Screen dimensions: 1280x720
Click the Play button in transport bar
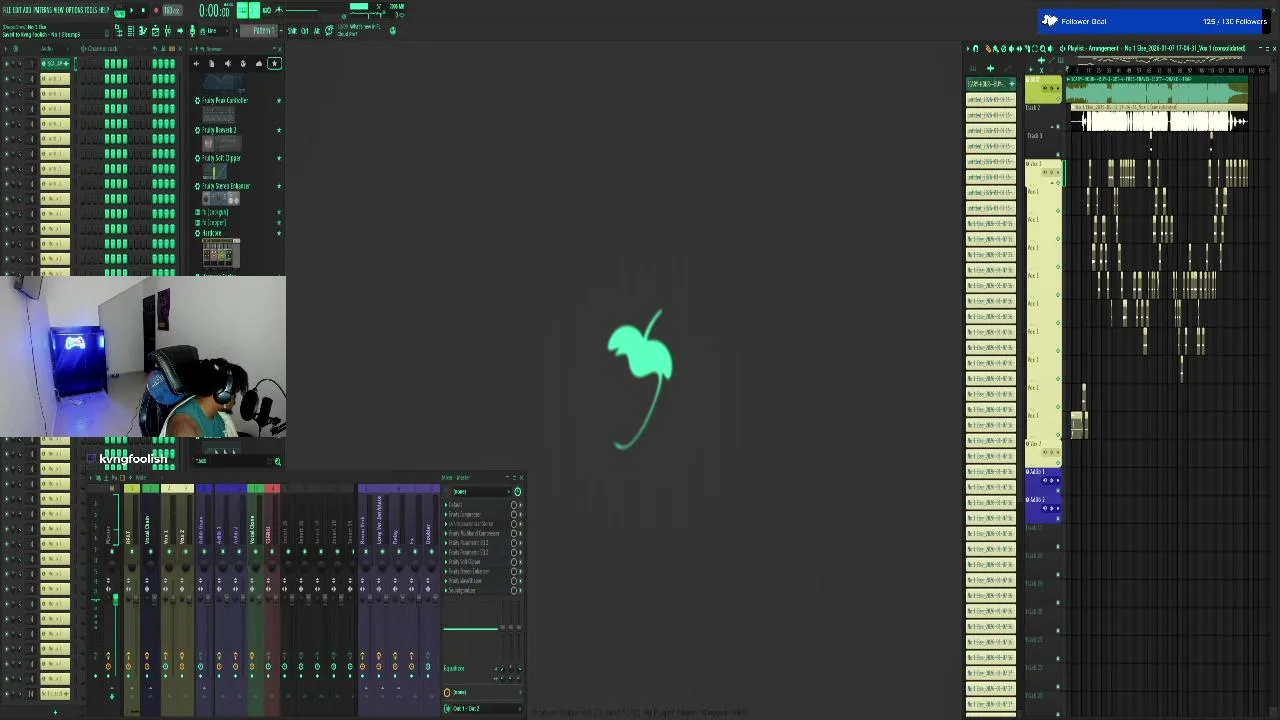tap(131, 10)
